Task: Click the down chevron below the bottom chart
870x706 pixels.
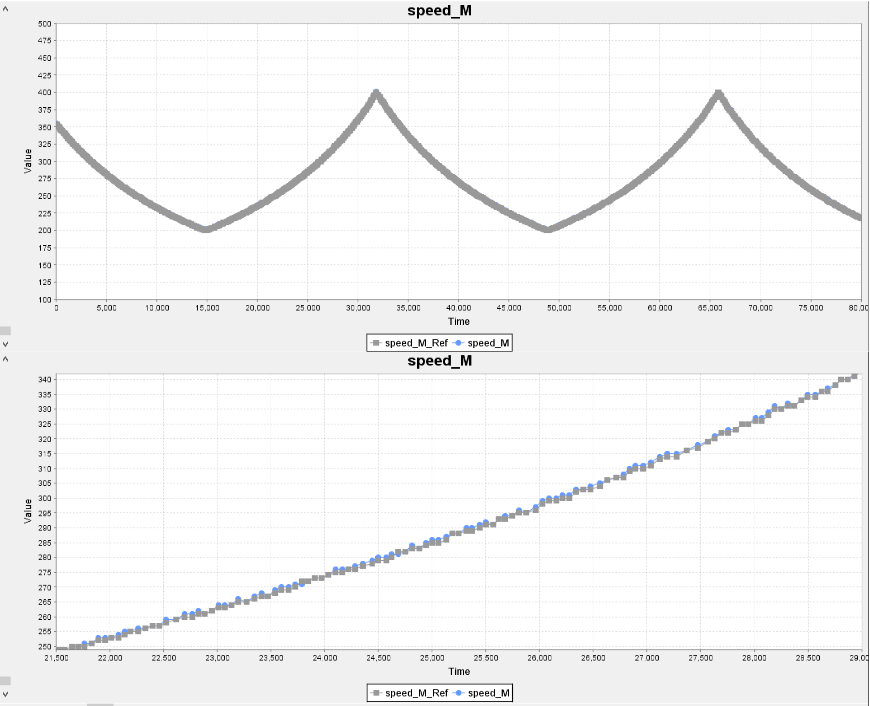Action: point(5,694)
